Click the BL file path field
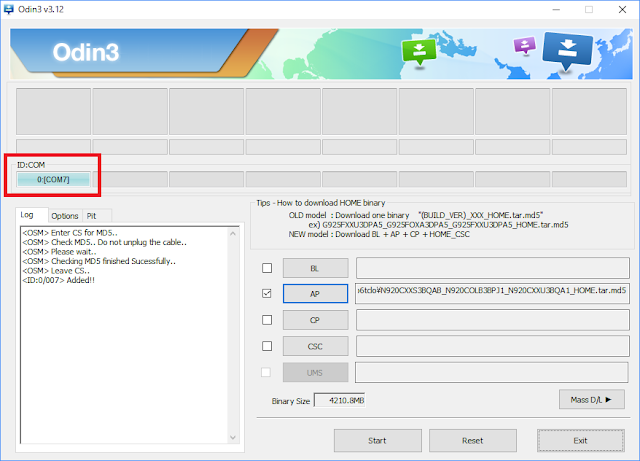This screenshot has width=640, height=461. click(x=493, y=268)
